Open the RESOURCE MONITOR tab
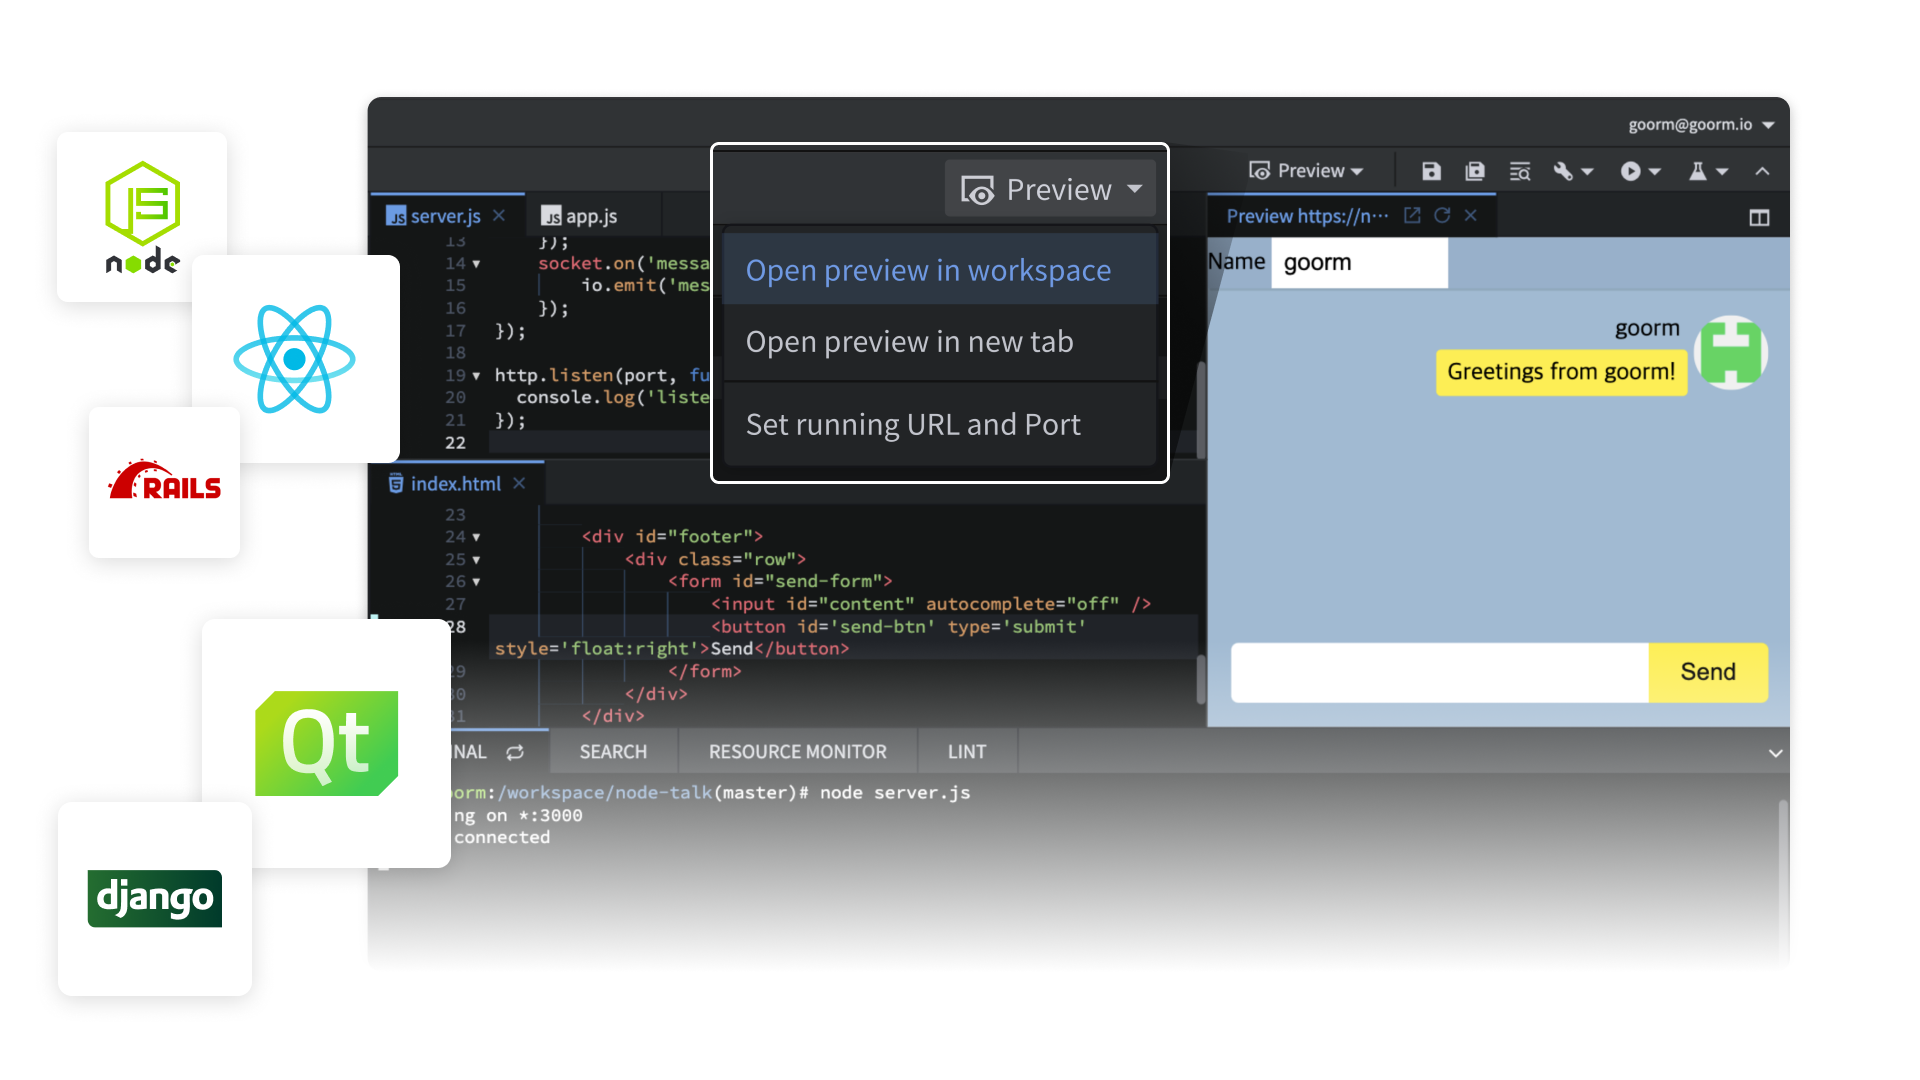The image size is (1920, 1080). (797, 752)
